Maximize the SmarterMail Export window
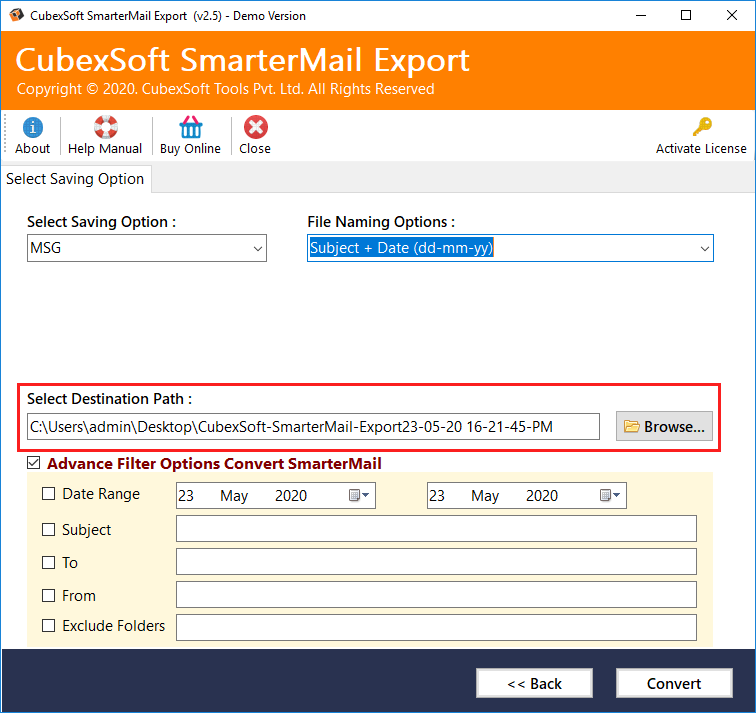Viewport: 756px width, 713px height. point(686,15)
